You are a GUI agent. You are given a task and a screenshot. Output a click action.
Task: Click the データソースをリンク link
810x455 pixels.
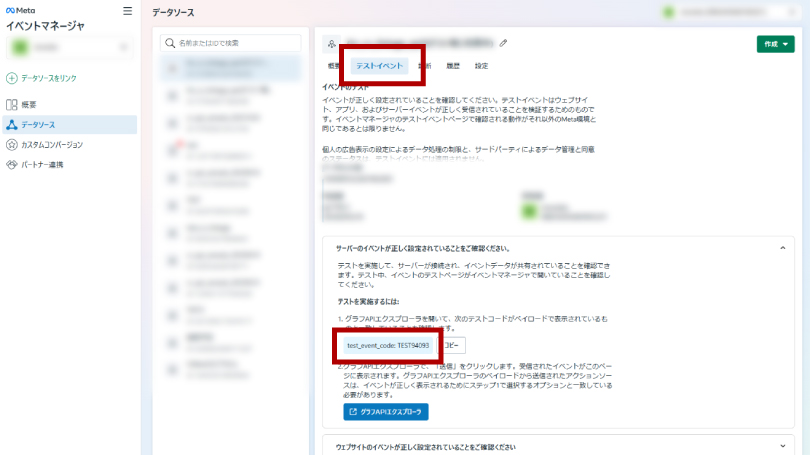49,78
